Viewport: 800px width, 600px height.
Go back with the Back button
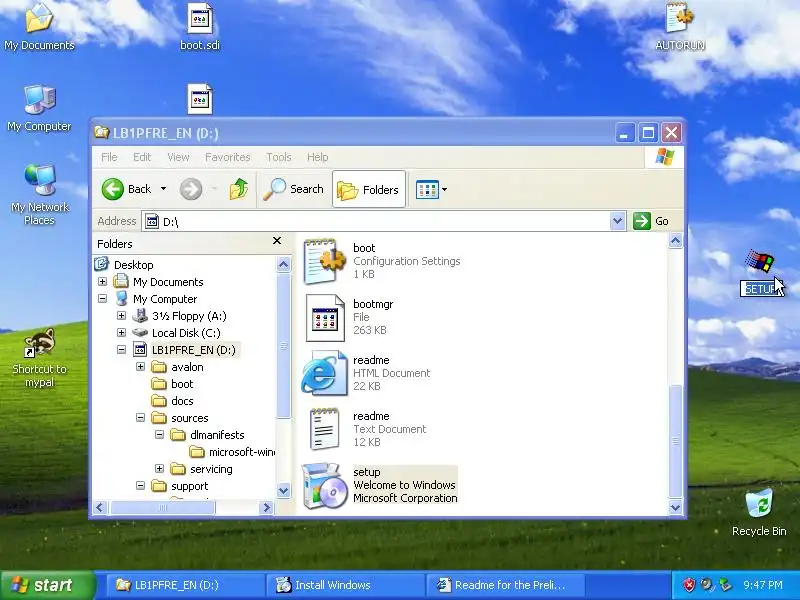127,189
